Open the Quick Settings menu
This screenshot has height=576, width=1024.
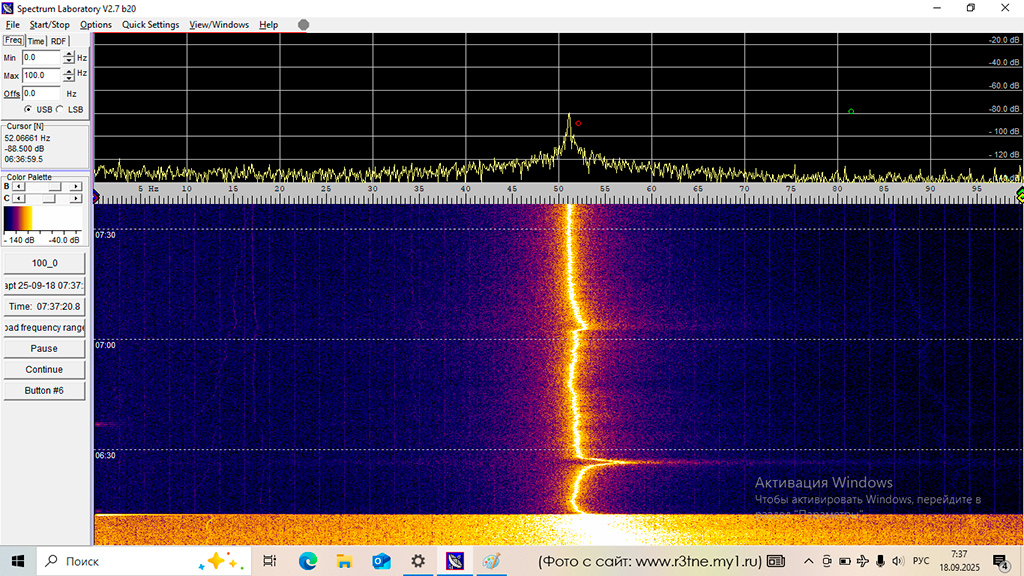(150, 25)
